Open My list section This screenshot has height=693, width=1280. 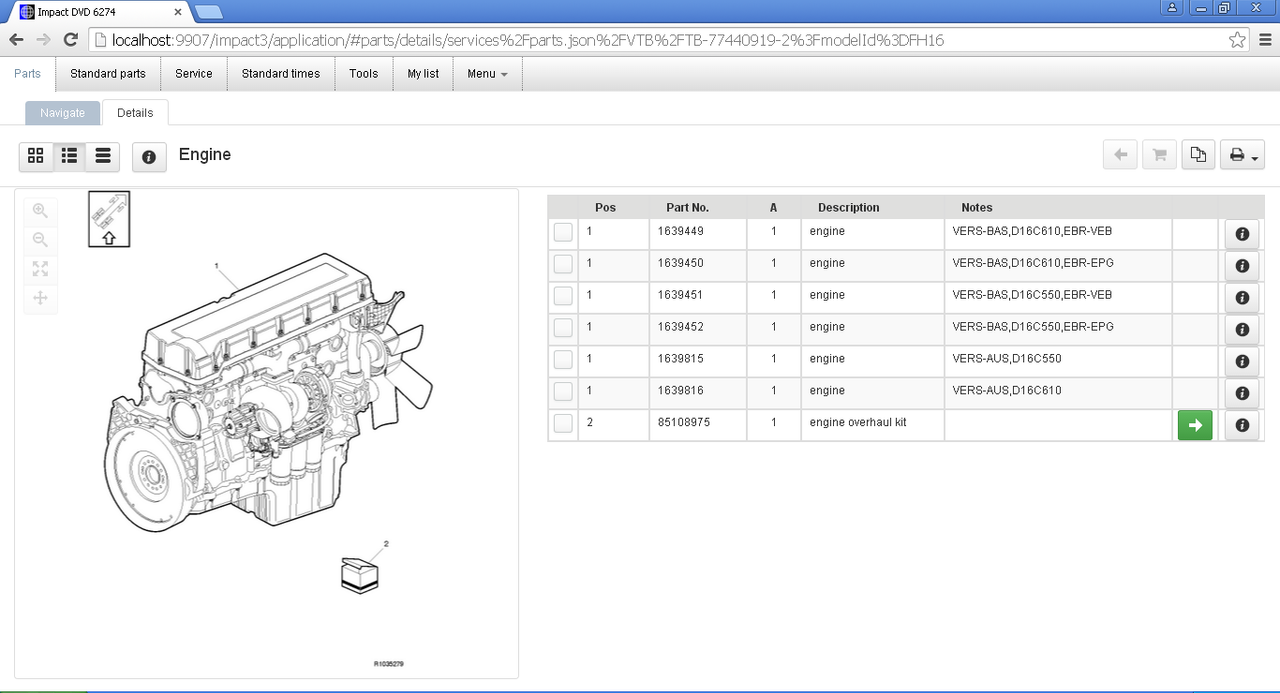pos(423,74)
